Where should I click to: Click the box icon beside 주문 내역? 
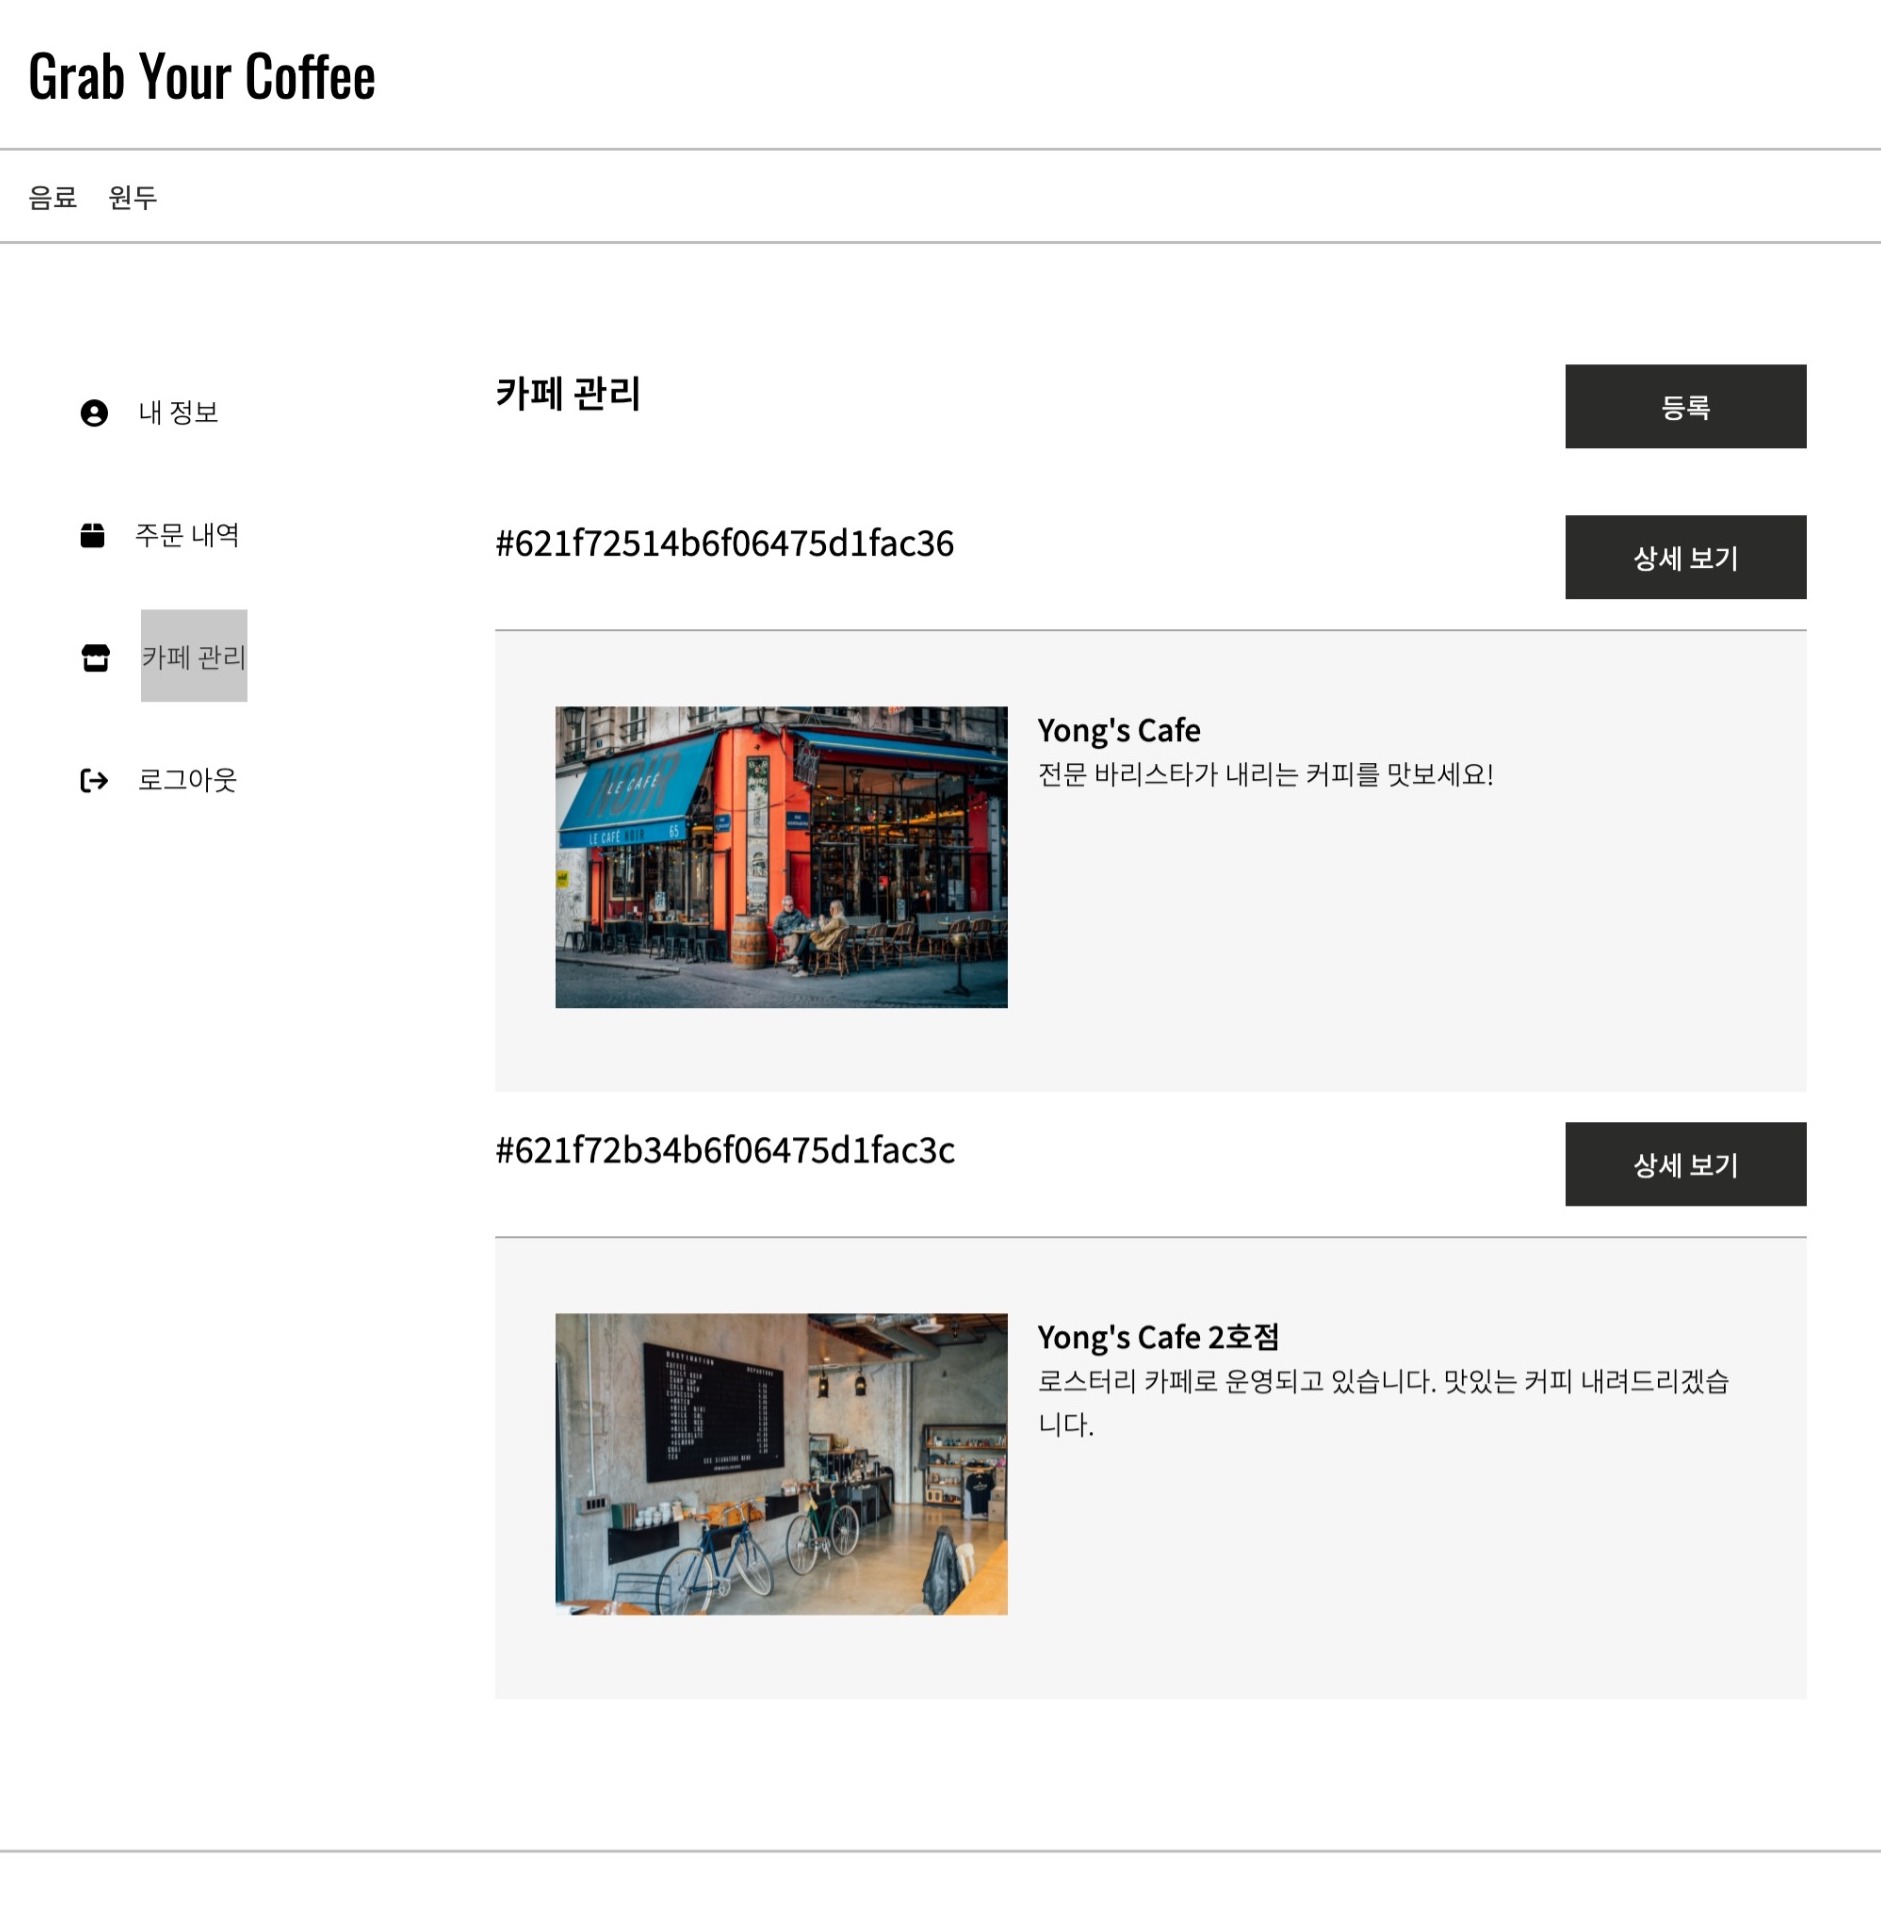[92, 536]
